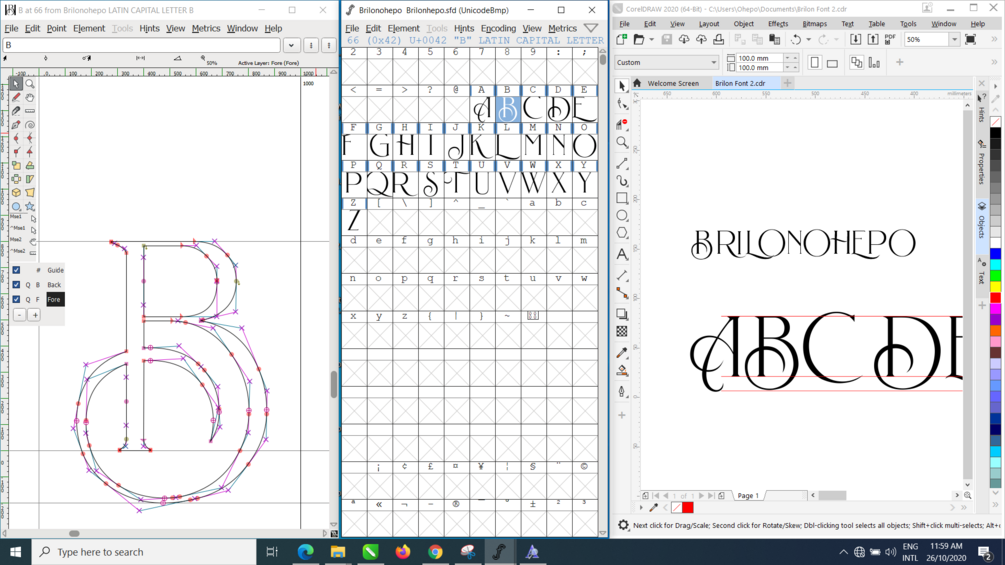1005x565 pixels.
Task: Select the landscape orientation button in CorelDRAW
Action: [x=832, y=63]
